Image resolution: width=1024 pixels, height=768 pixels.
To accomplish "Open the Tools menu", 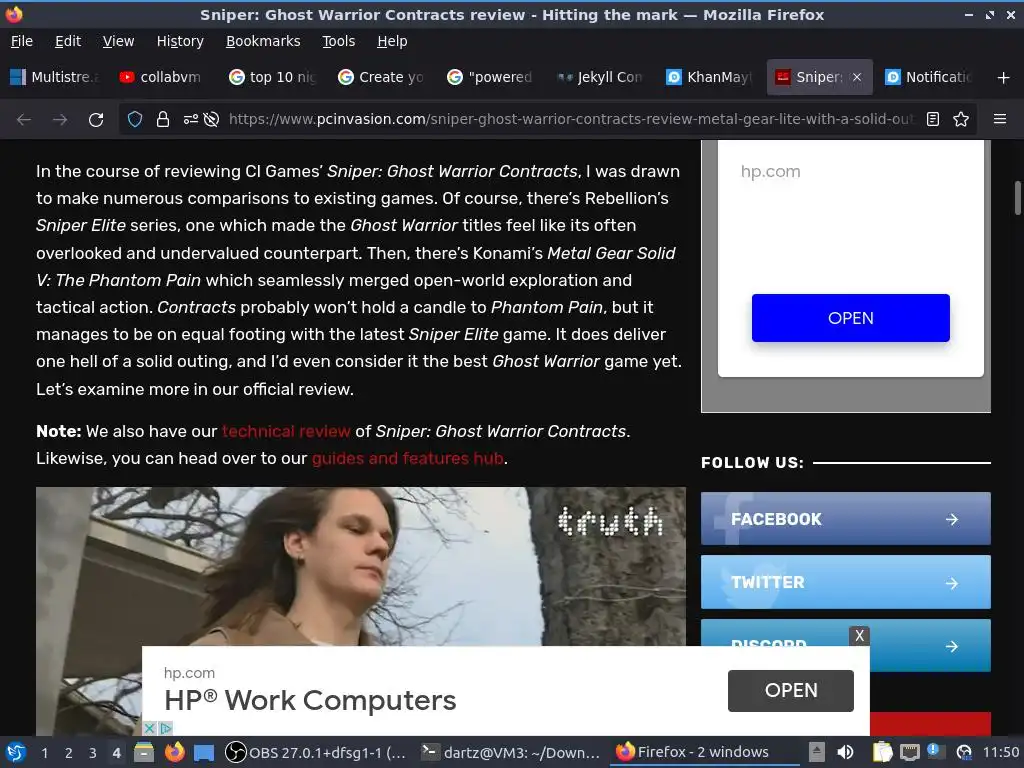I will pos(338,41).
